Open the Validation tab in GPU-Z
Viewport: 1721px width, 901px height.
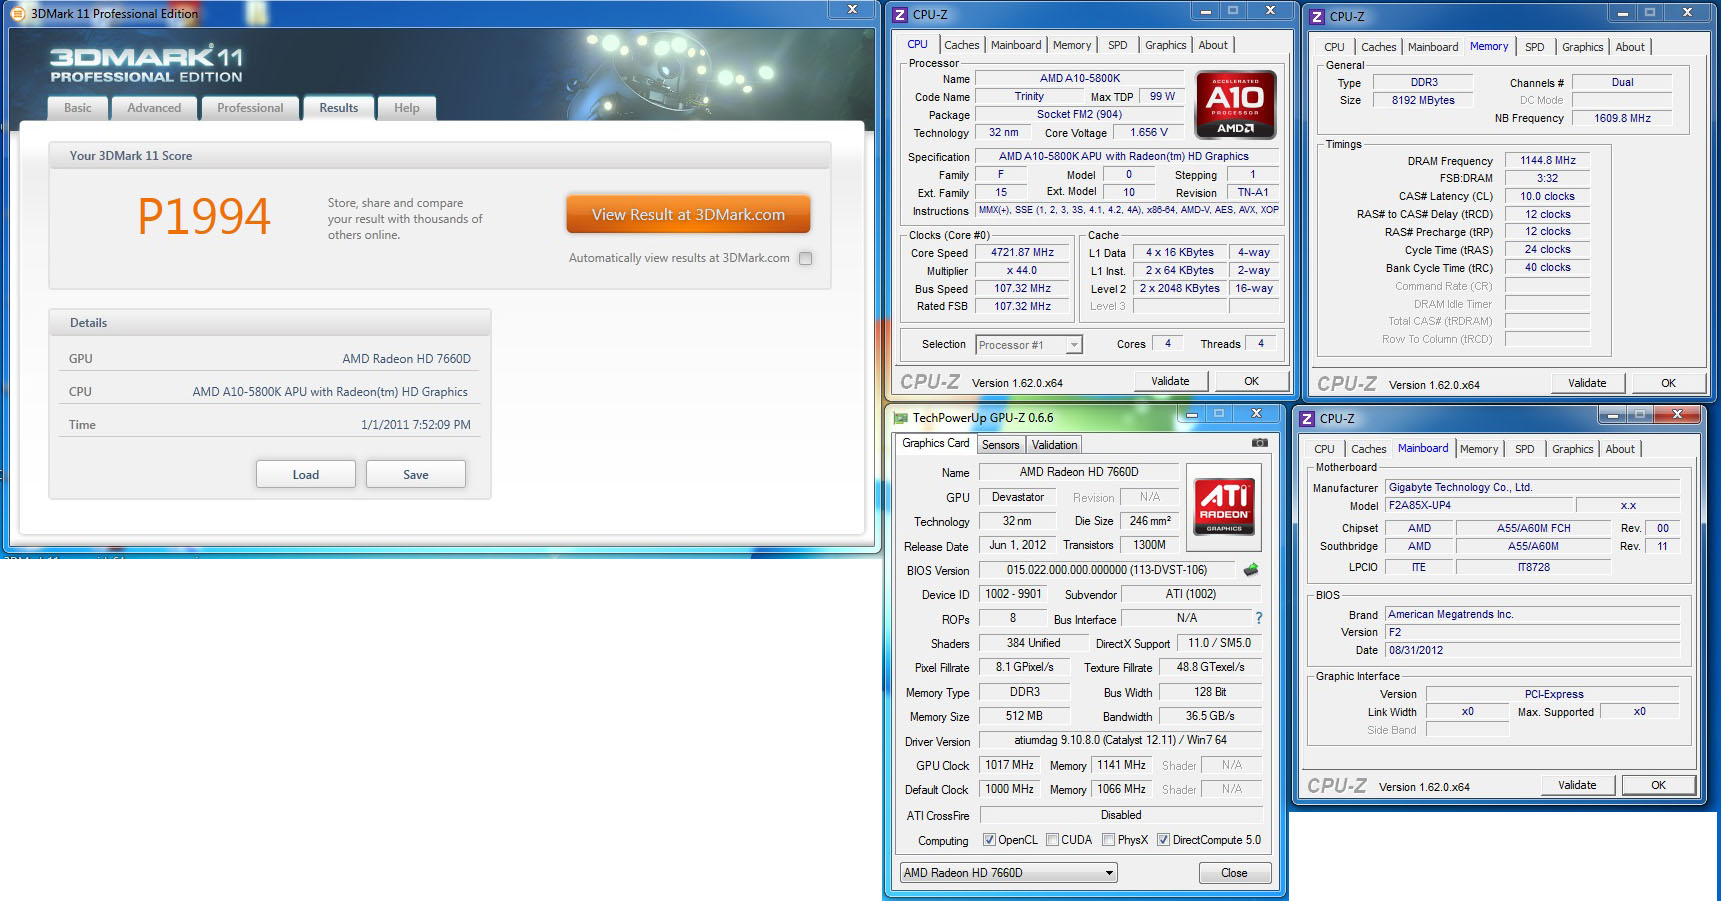click(x=1055, y=445)
